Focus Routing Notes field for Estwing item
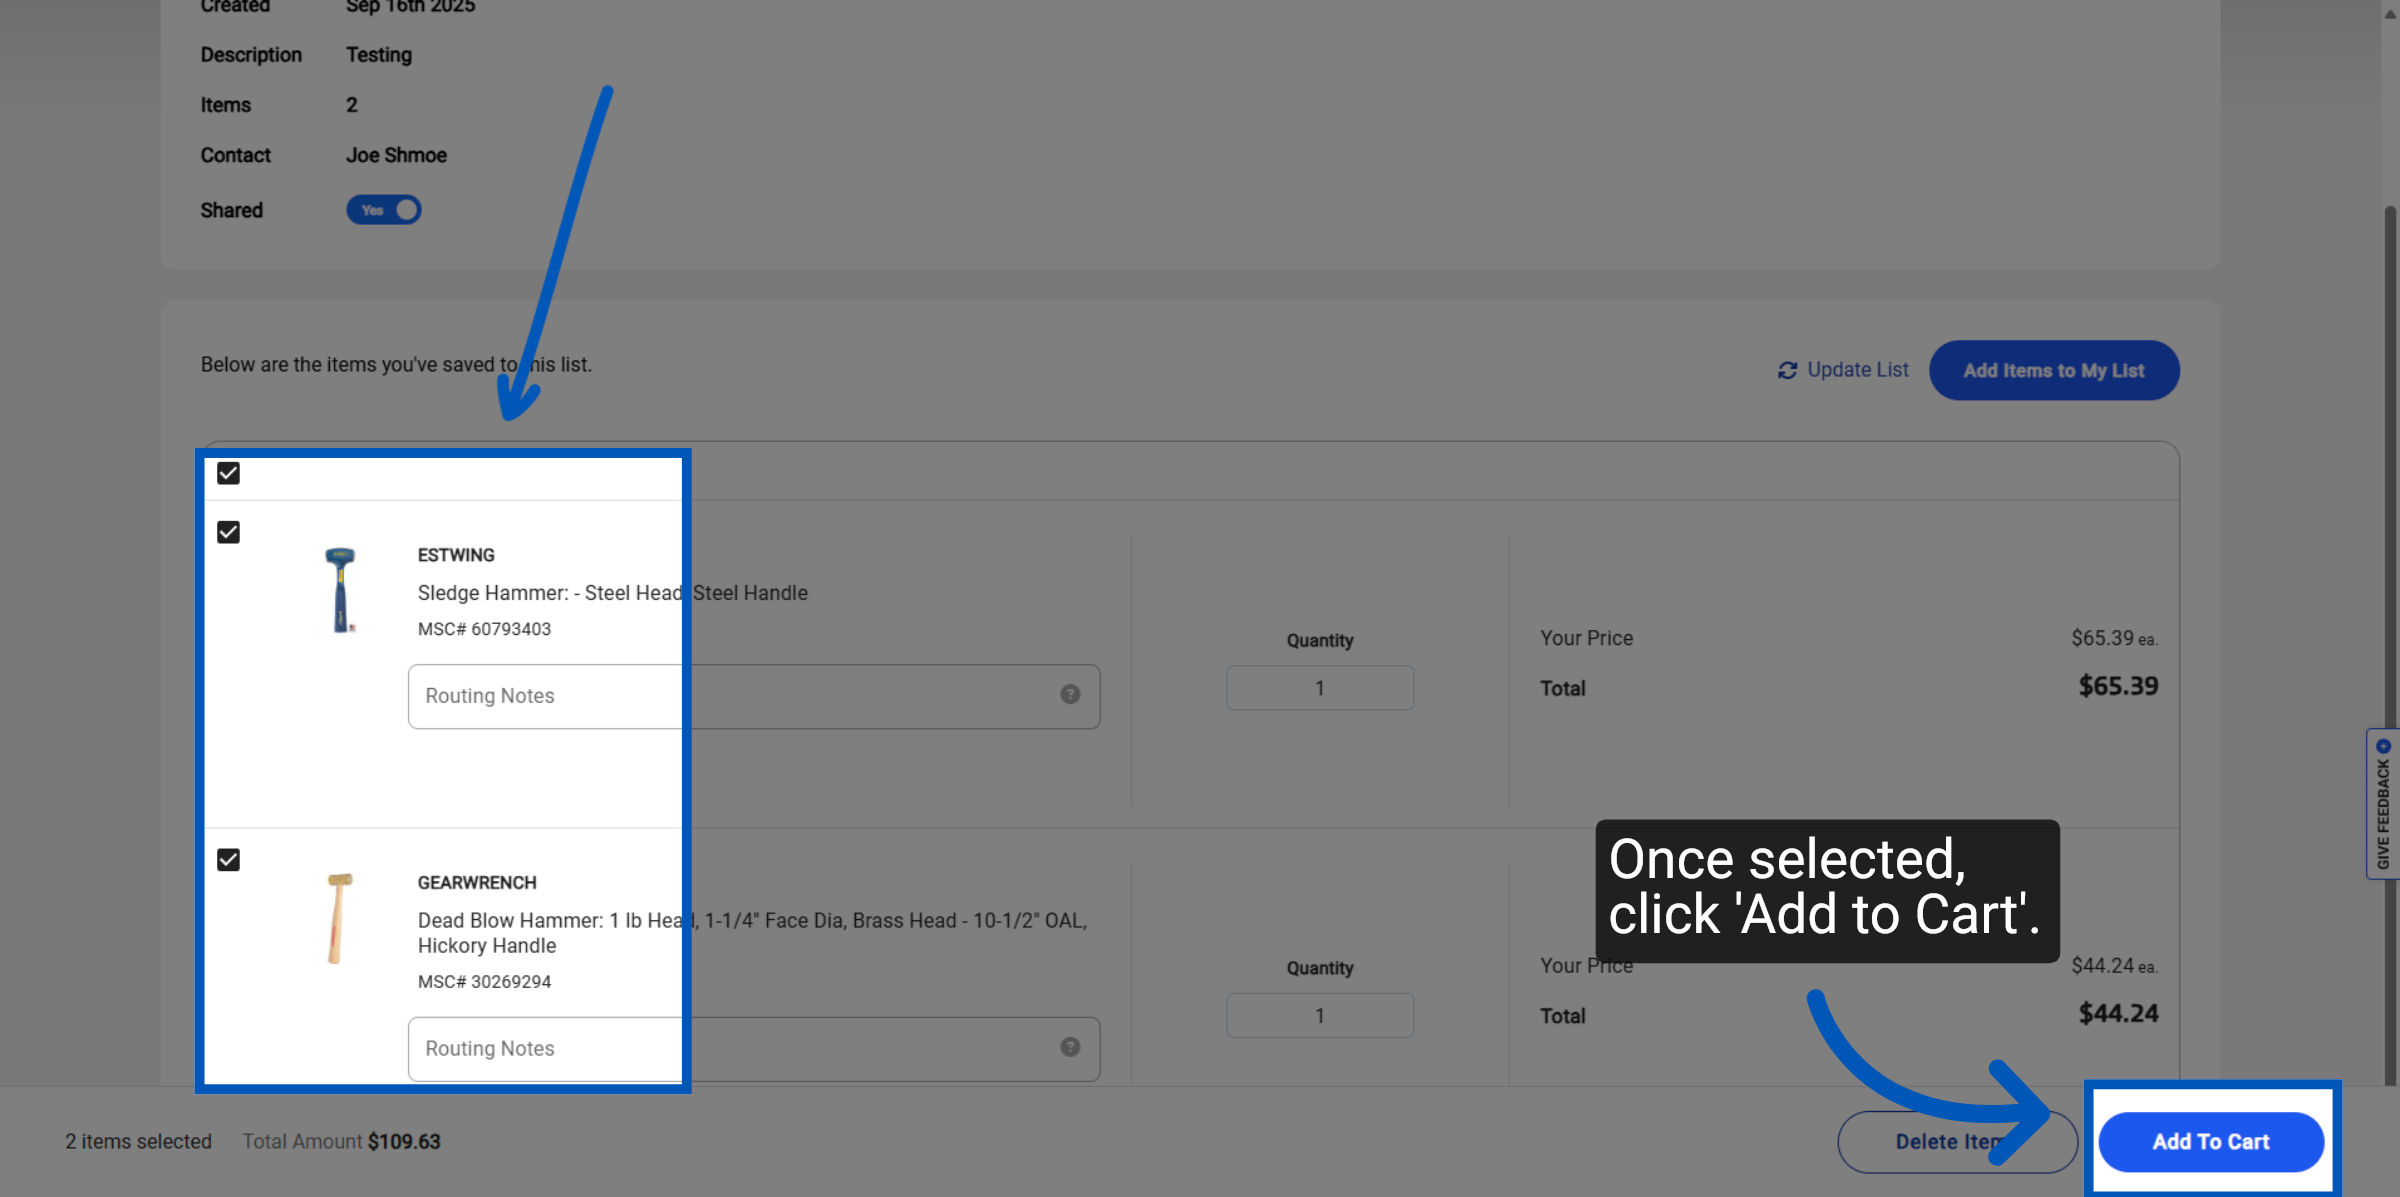Screen dimensions: 2400x1197 pos(754,696)
